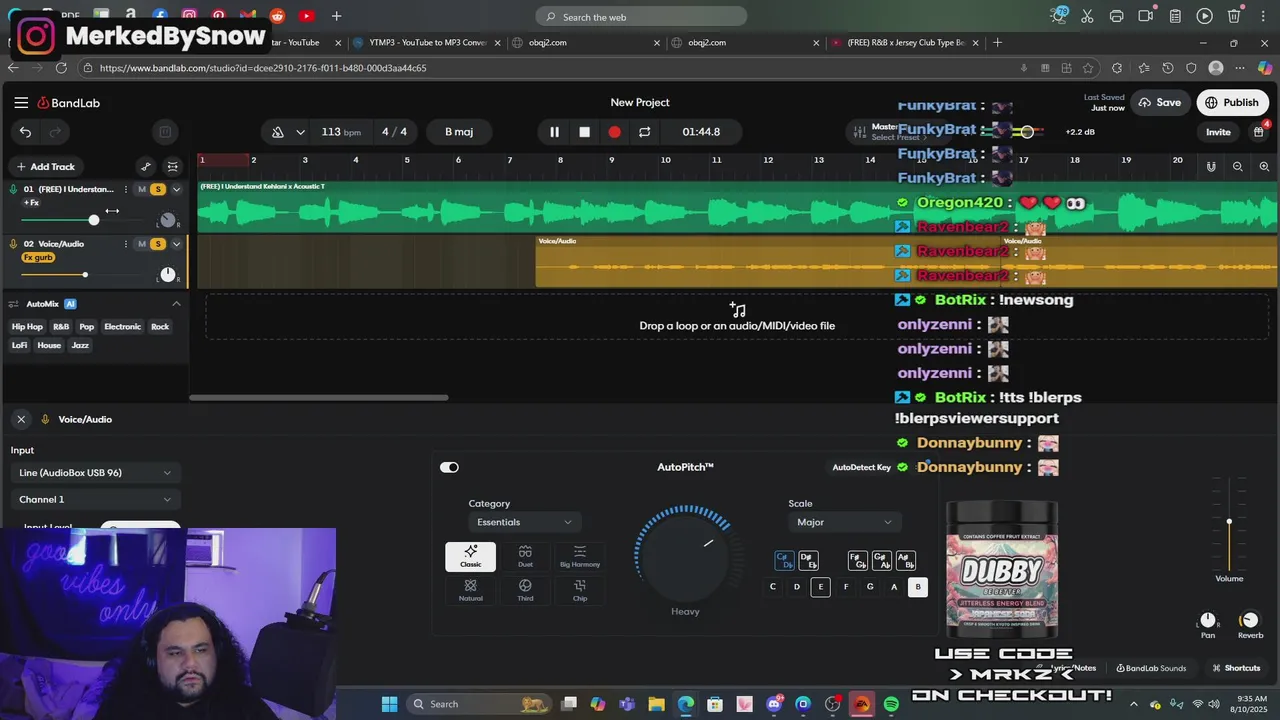Undo the last action in BandLab
This screenshot has height=720, width=1280.
tap(25, 132)
